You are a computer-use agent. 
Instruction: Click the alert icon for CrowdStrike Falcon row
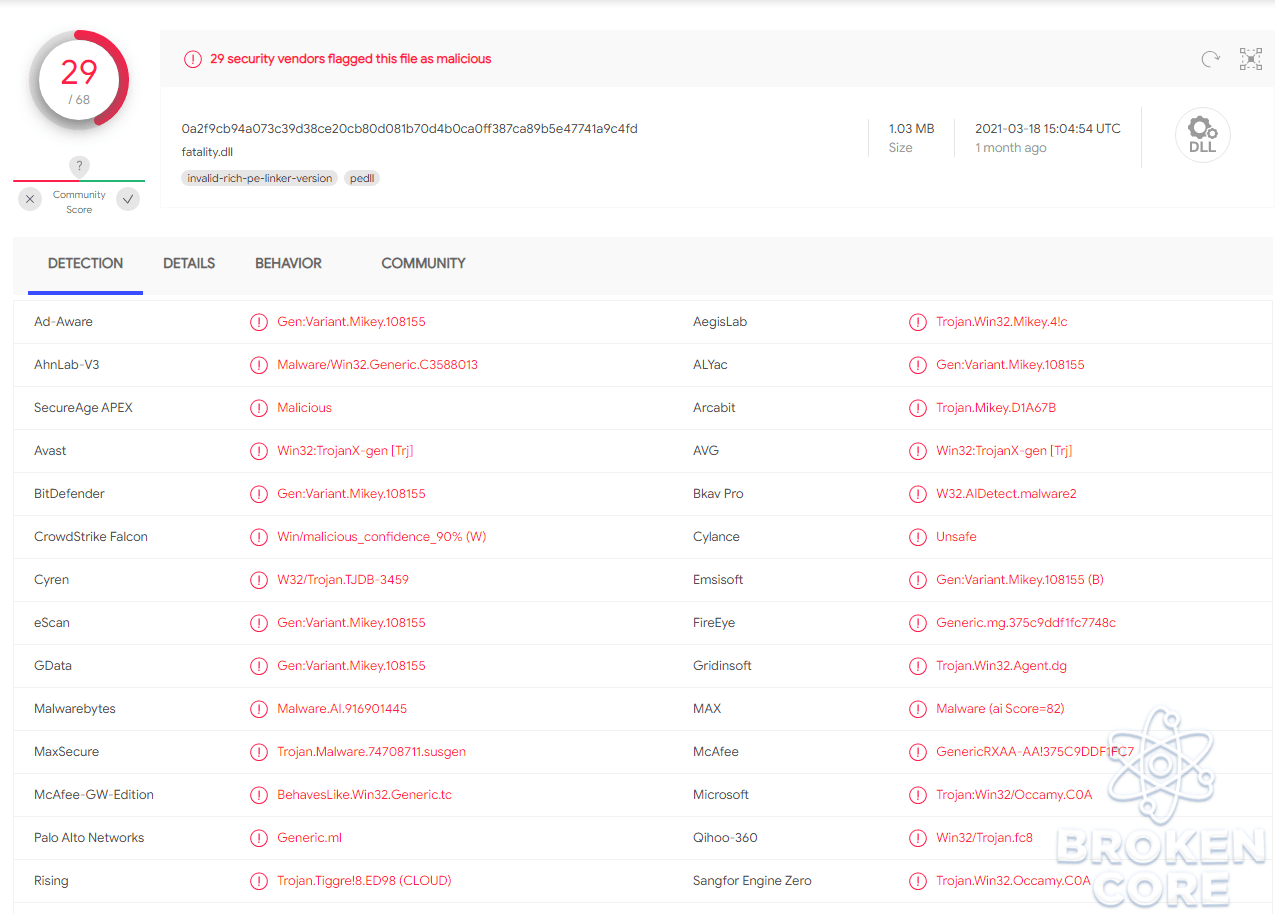(x=259, y=537)
